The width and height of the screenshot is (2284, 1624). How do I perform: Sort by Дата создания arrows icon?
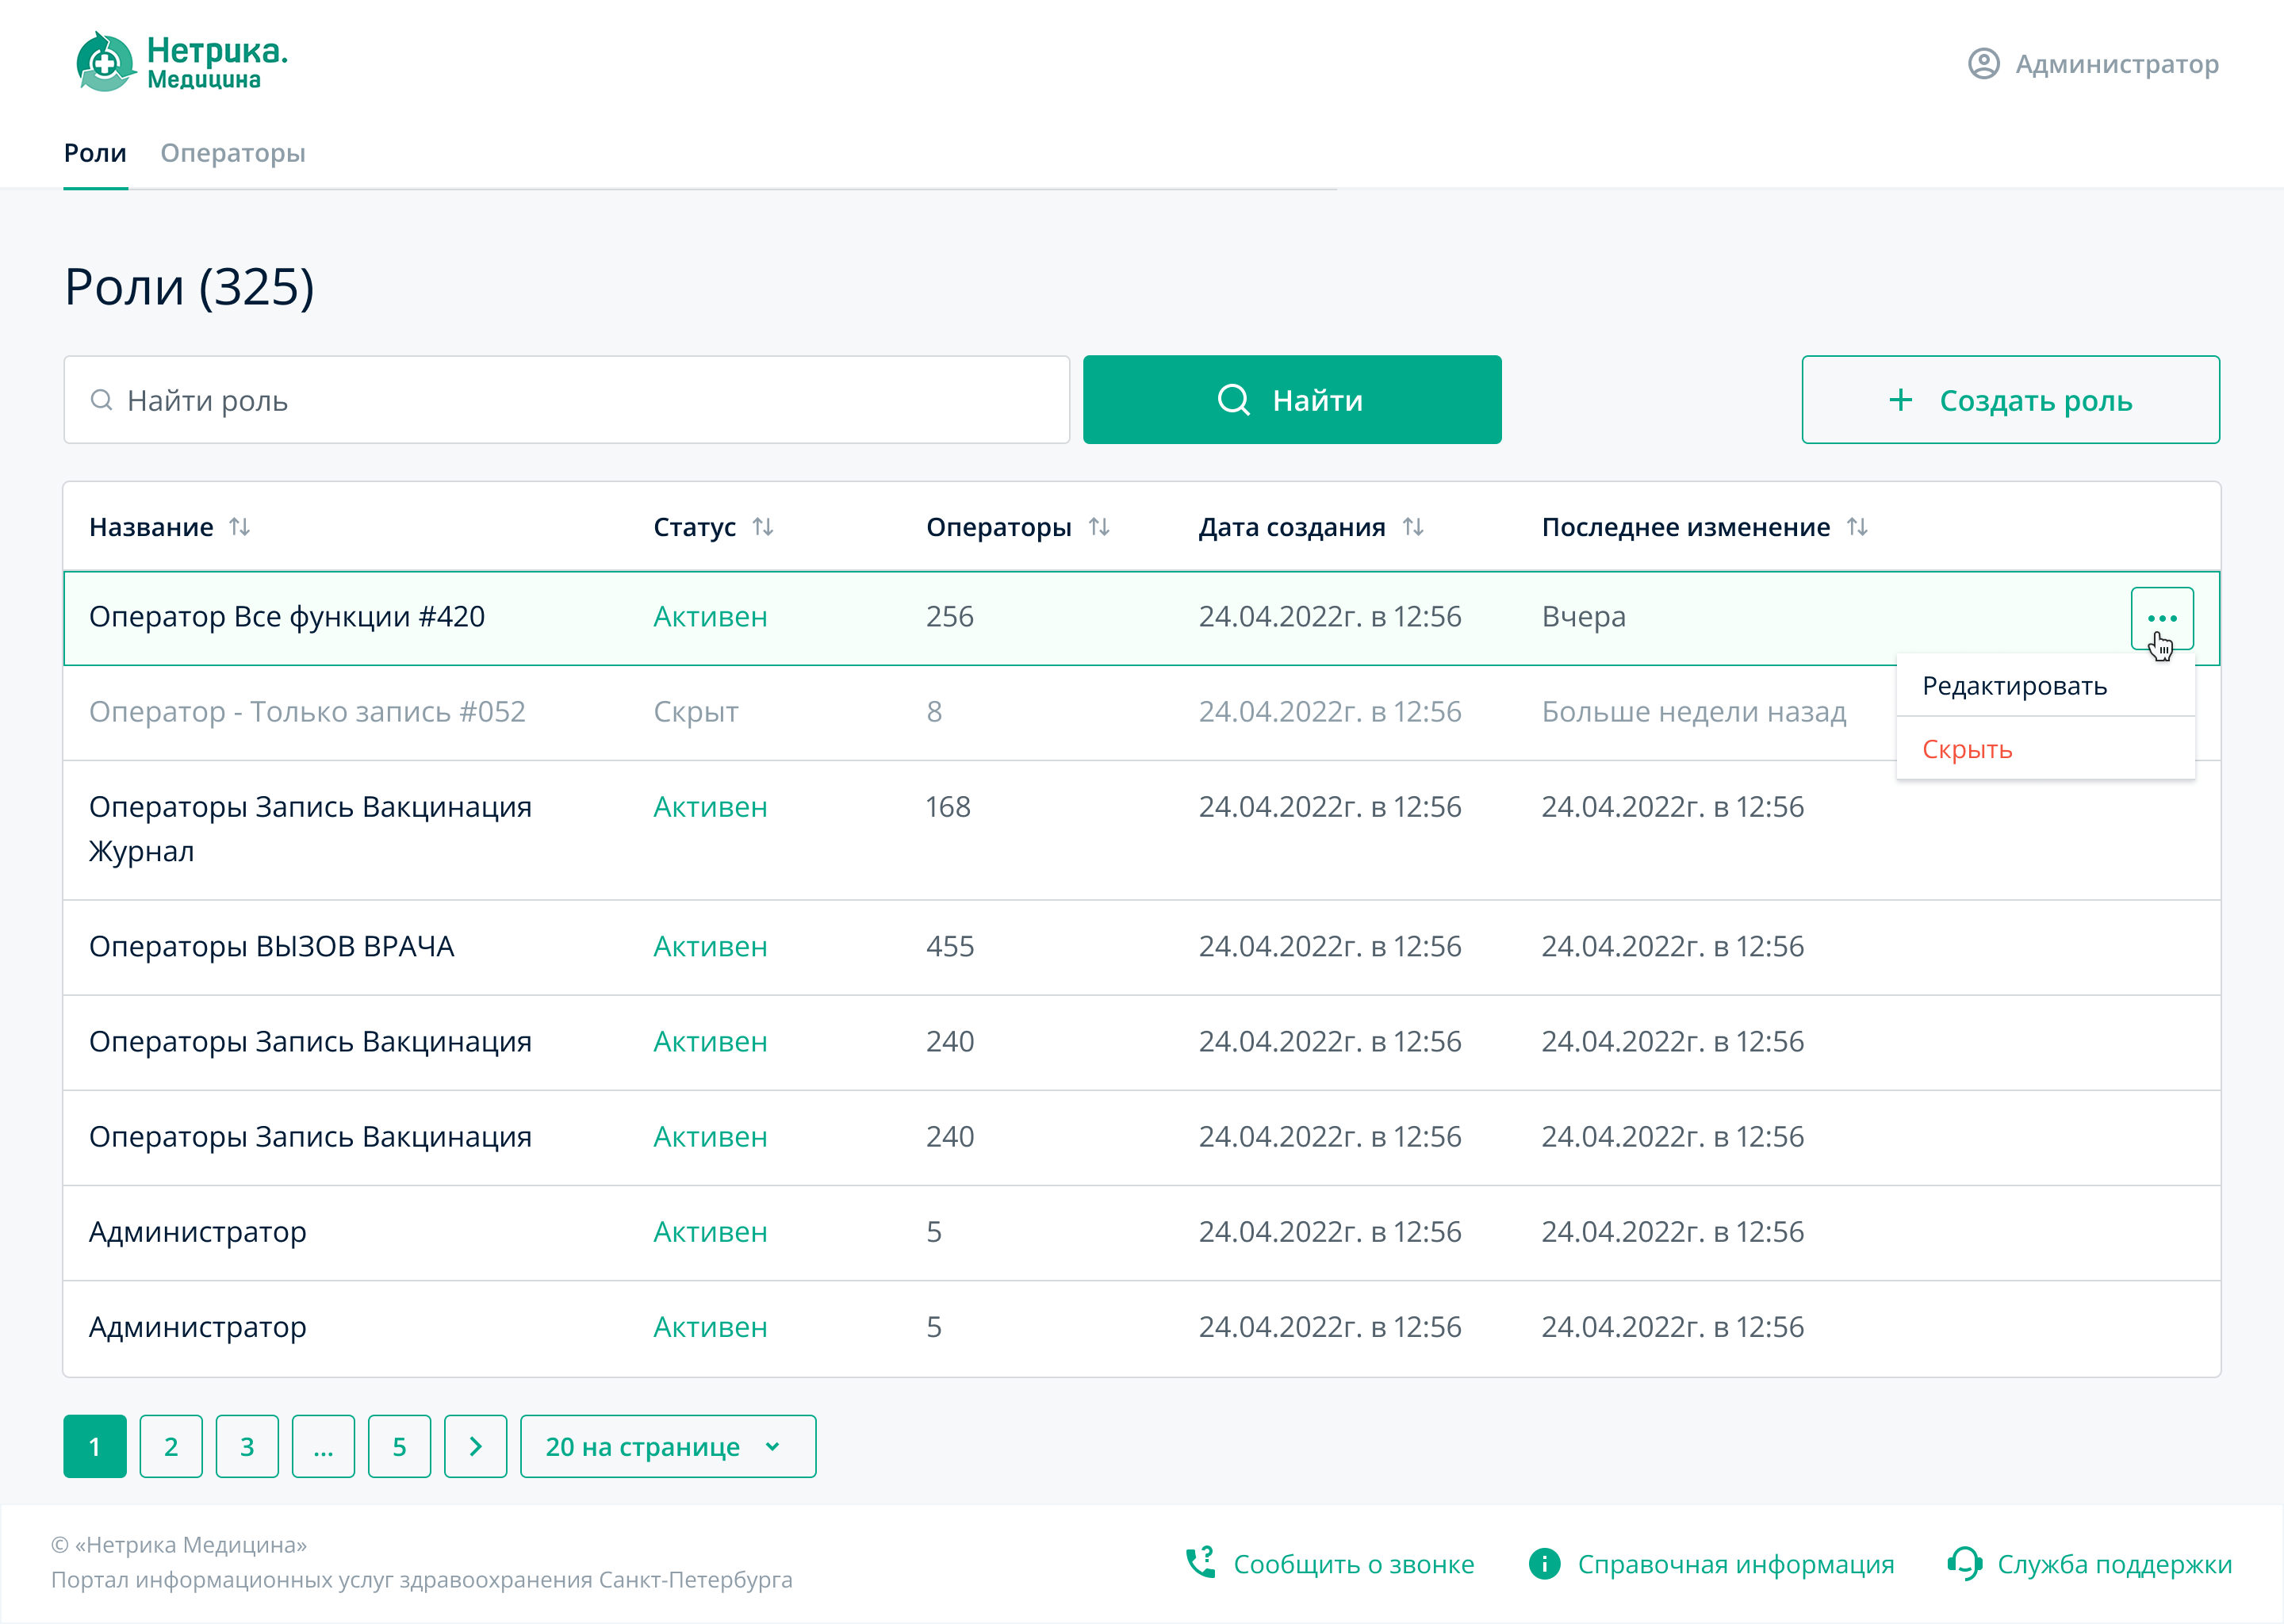click(1413, 526)
